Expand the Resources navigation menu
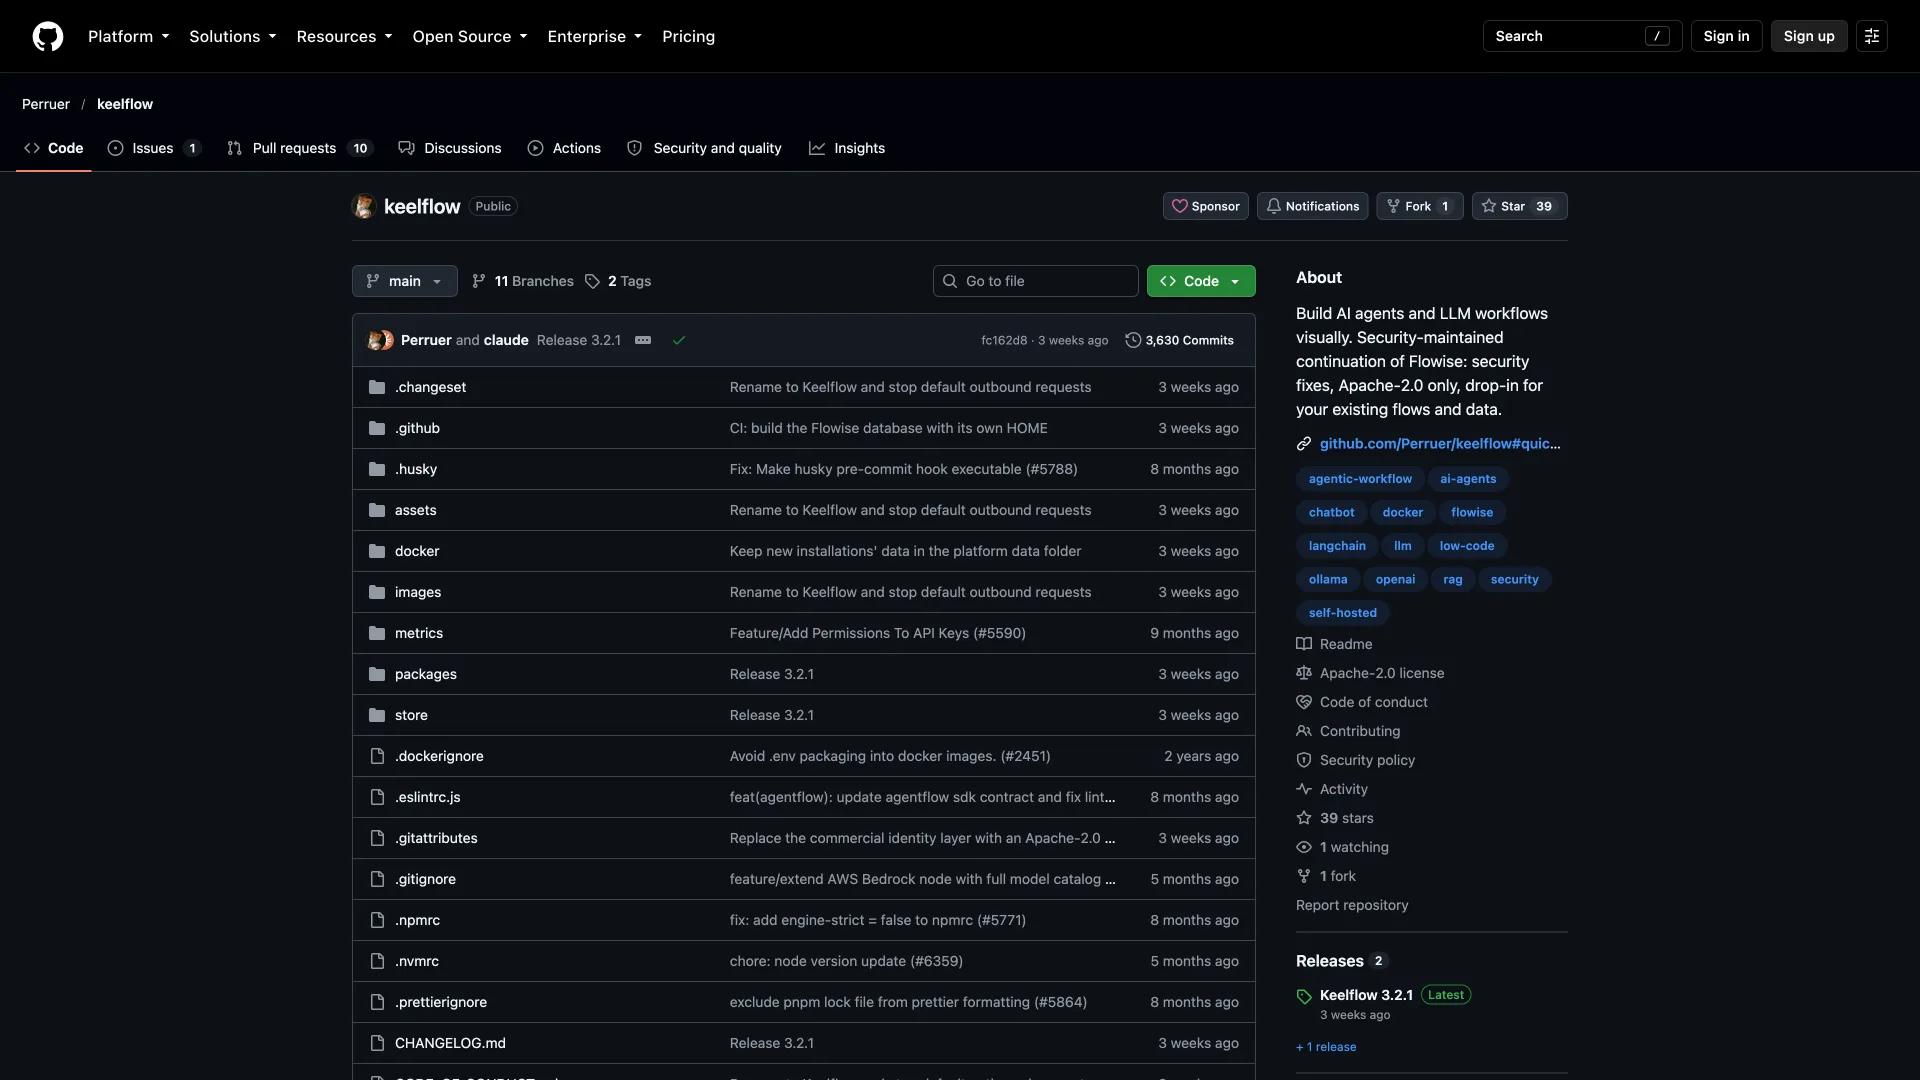 344,36
